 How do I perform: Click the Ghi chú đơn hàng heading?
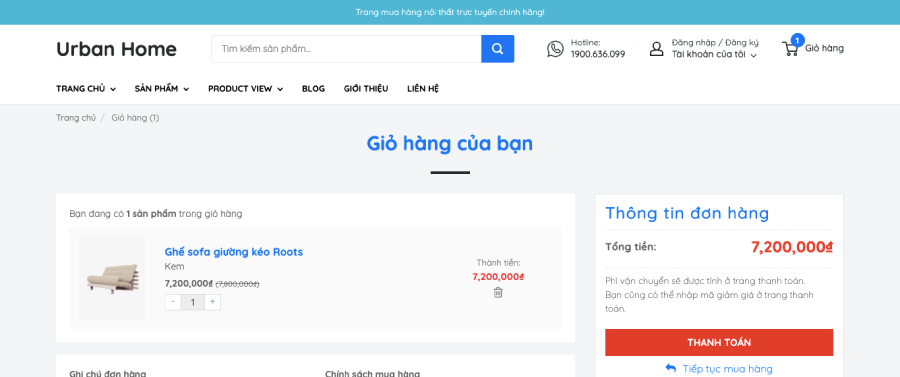[108, 374]
